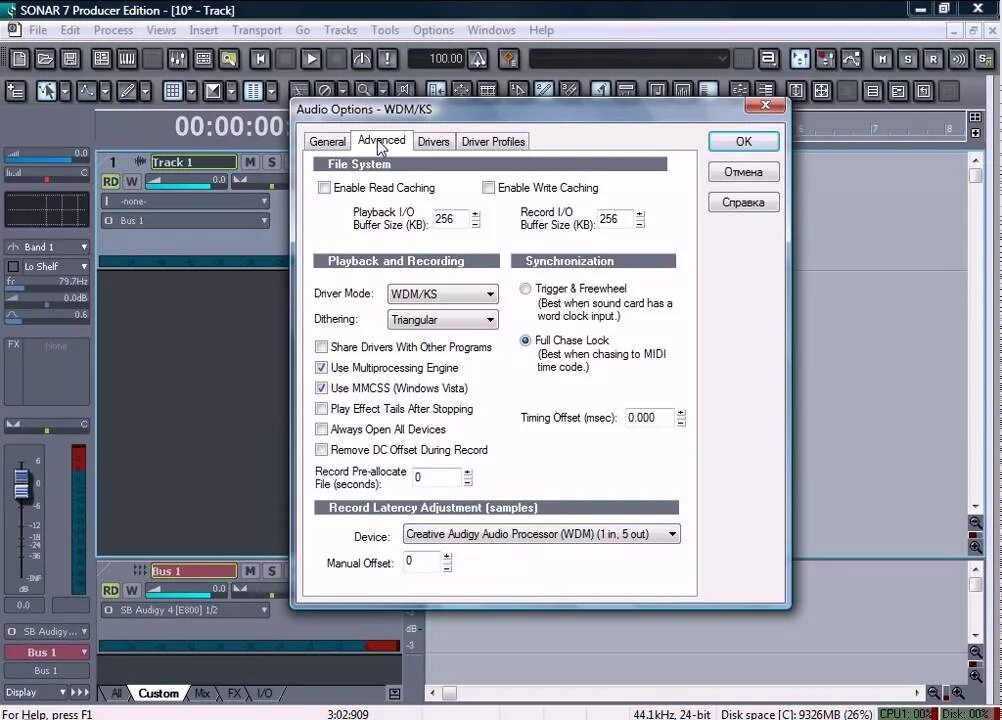1002x720 pixels.
Task: Open the Process menu
Action: pyautogui.click(x=113, y=30)
